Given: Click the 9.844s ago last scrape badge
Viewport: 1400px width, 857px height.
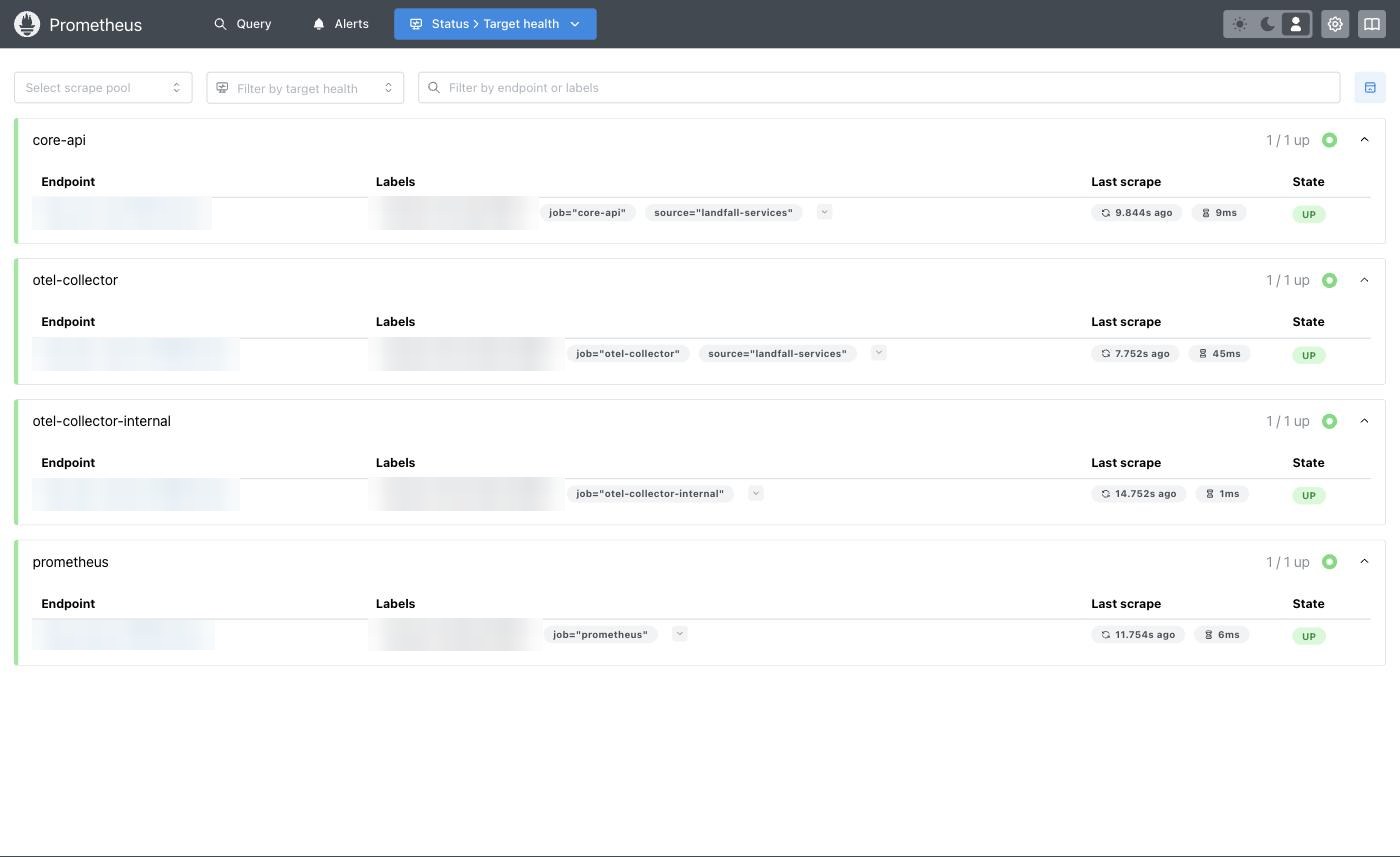Looking at the screenshot, I should tap(1137, 213).
